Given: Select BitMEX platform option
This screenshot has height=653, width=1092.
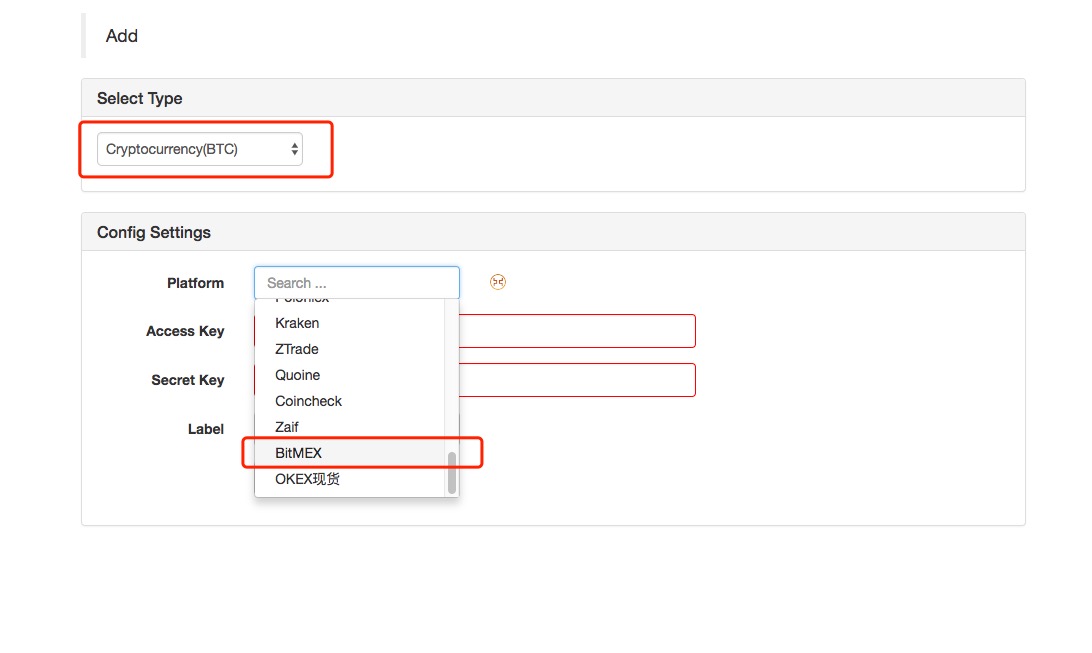Looking at the screenshot, I should pyautogui.click(x=350, y=453).
